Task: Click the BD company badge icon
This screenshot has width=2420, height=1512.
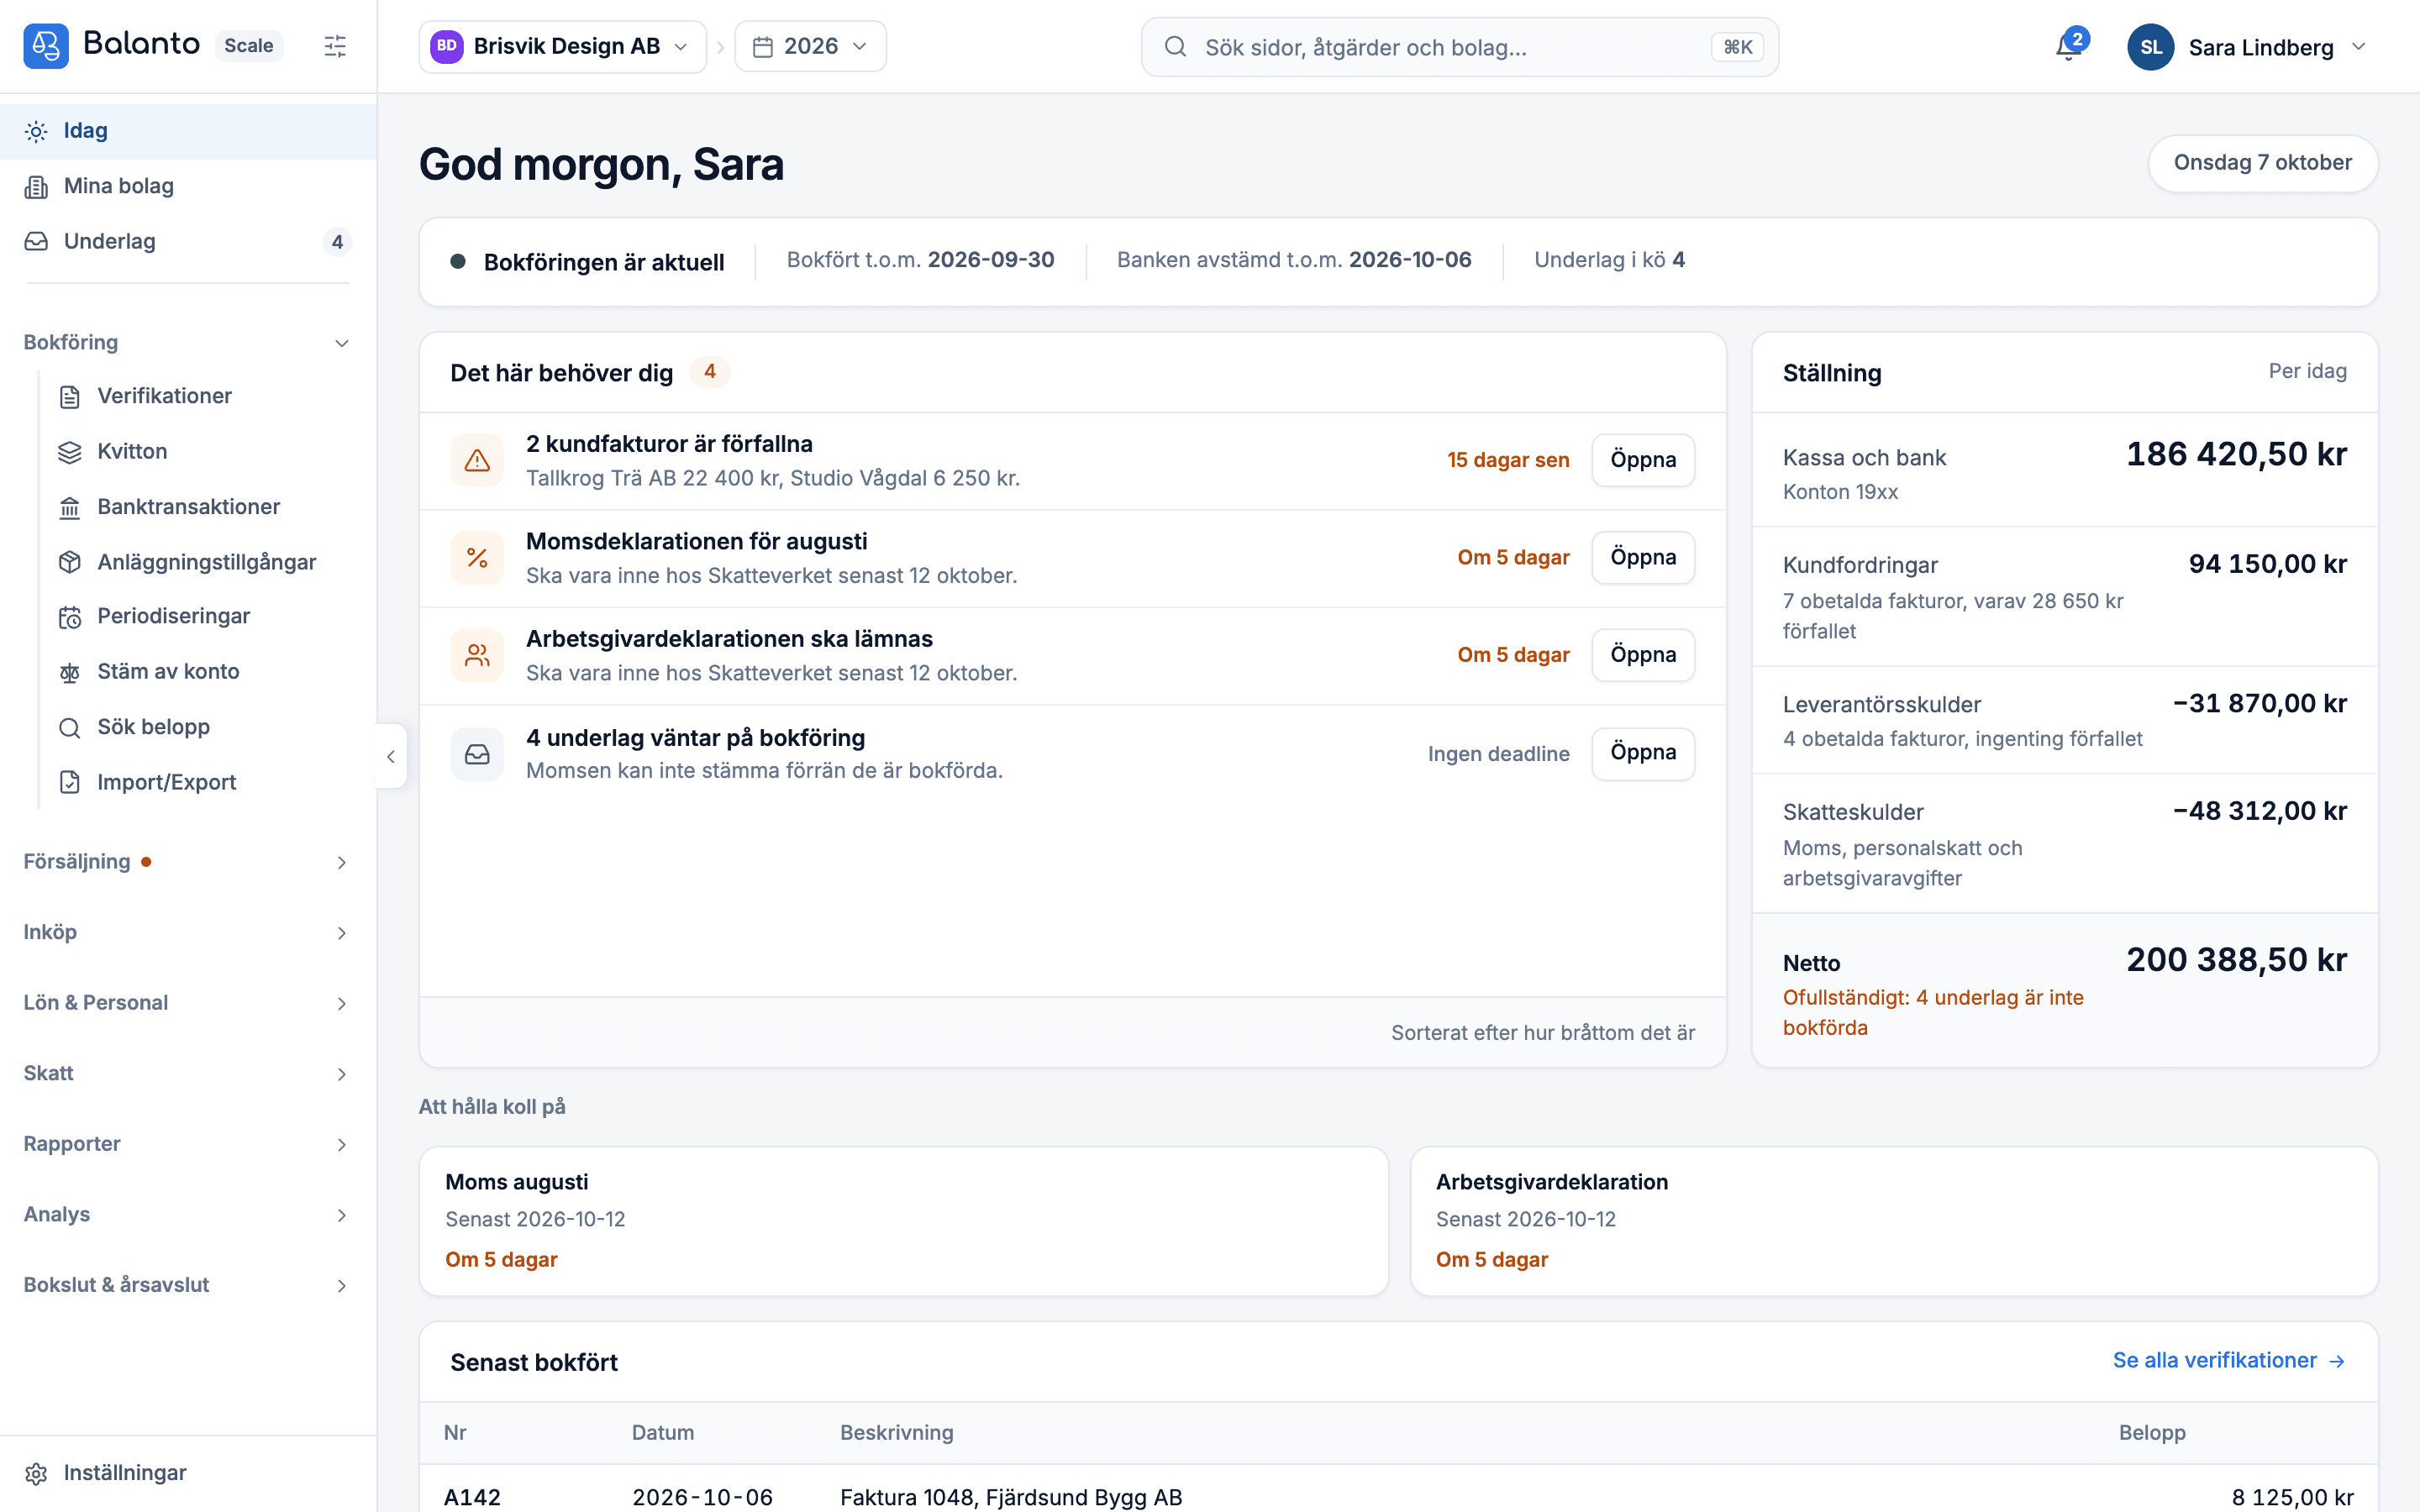Action: [446, 46]
